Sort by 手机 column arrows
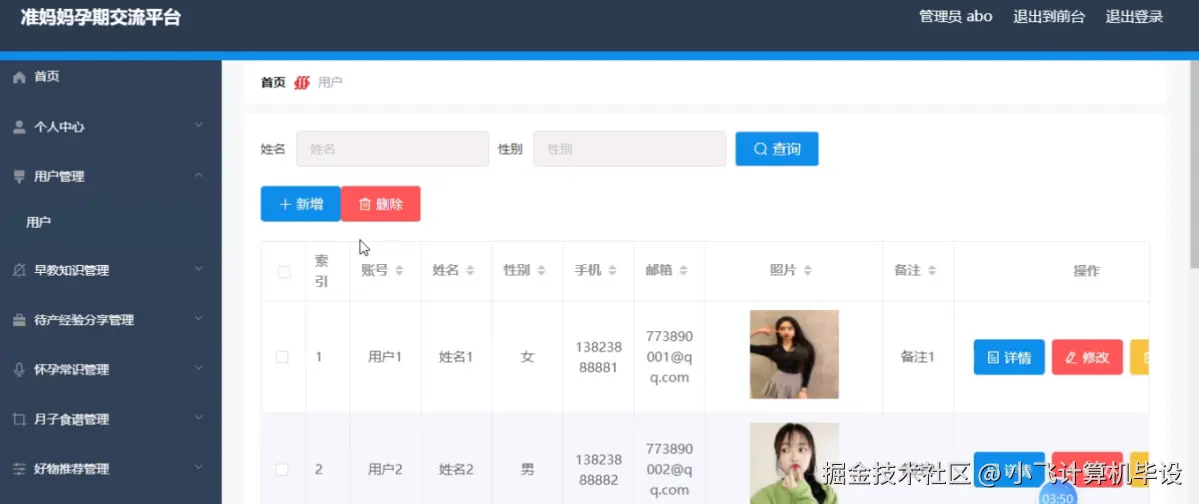 pyautogui.click(x=612, y=271)
